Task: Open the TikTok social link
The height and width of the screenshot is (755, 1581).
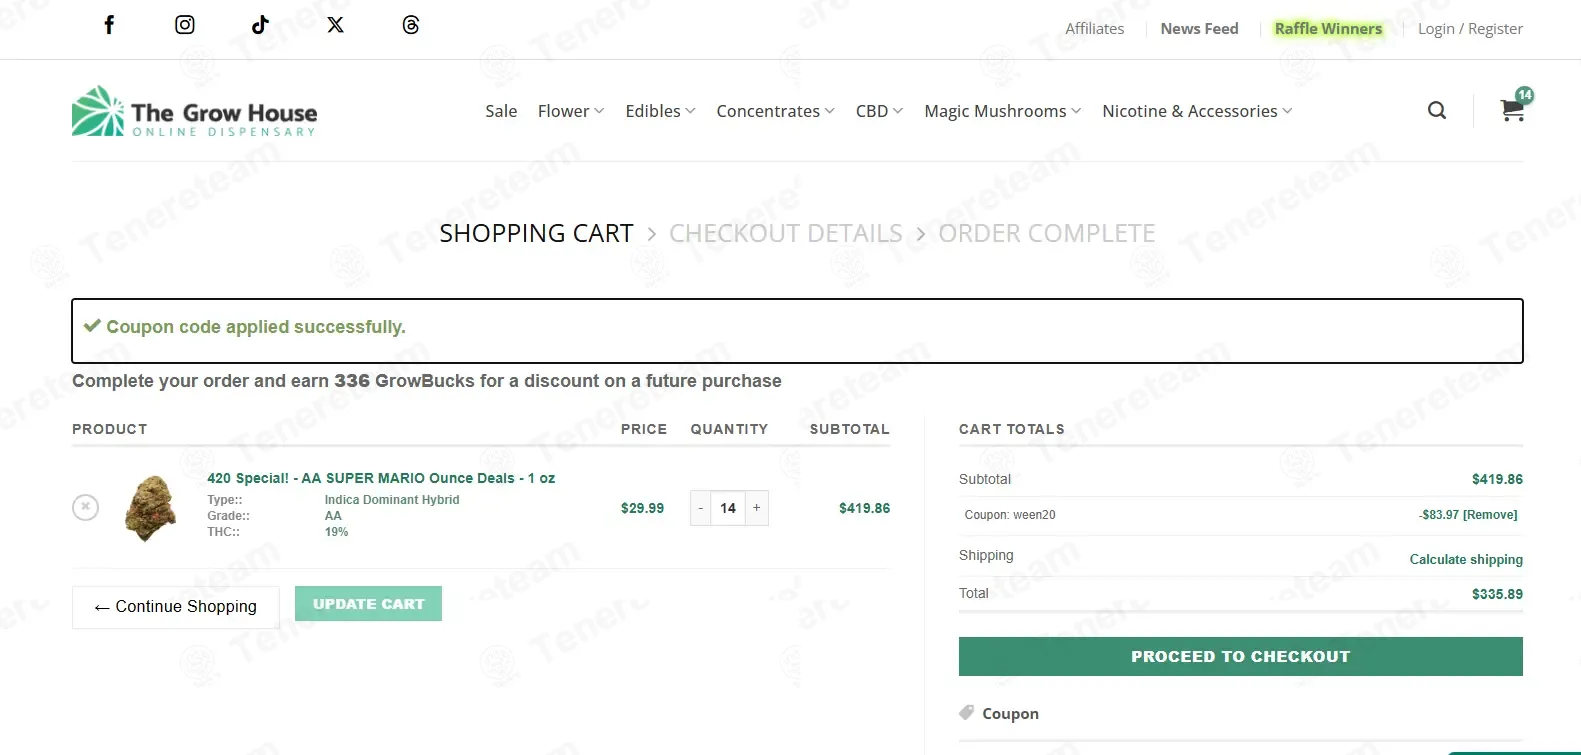Action: pyautogui.click(x=260, y=25)
